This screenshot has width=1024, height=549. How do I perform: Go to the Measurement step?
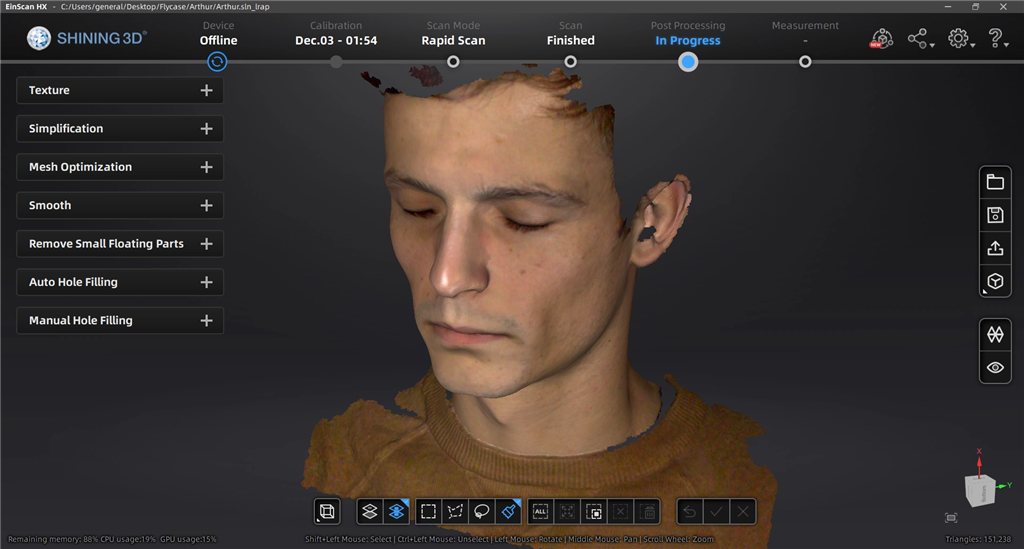point(805,61)
